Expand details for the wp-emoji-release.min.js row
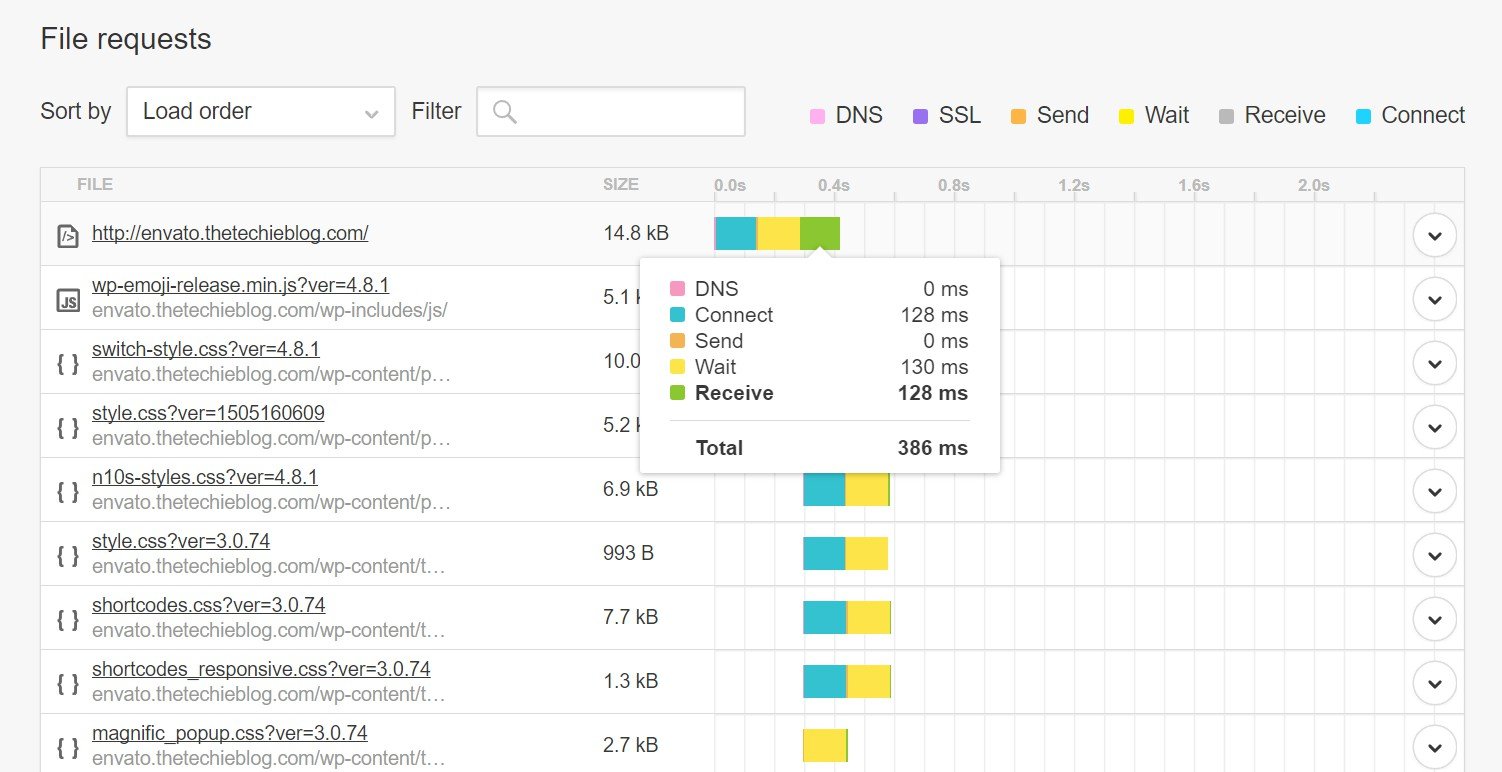This screenshot has height=772, width=1502. tap(1435, 299)
